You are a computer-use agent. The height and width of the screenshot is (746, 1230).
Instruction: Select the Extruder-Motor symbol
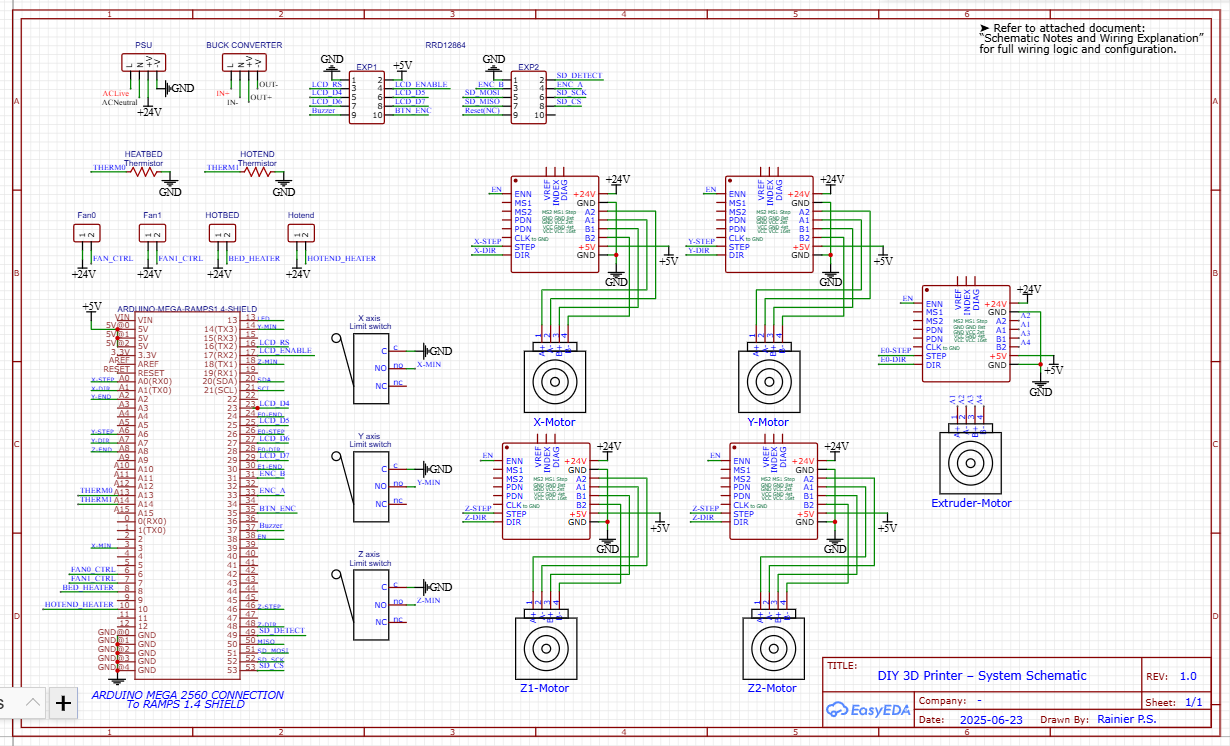point(970,463)
